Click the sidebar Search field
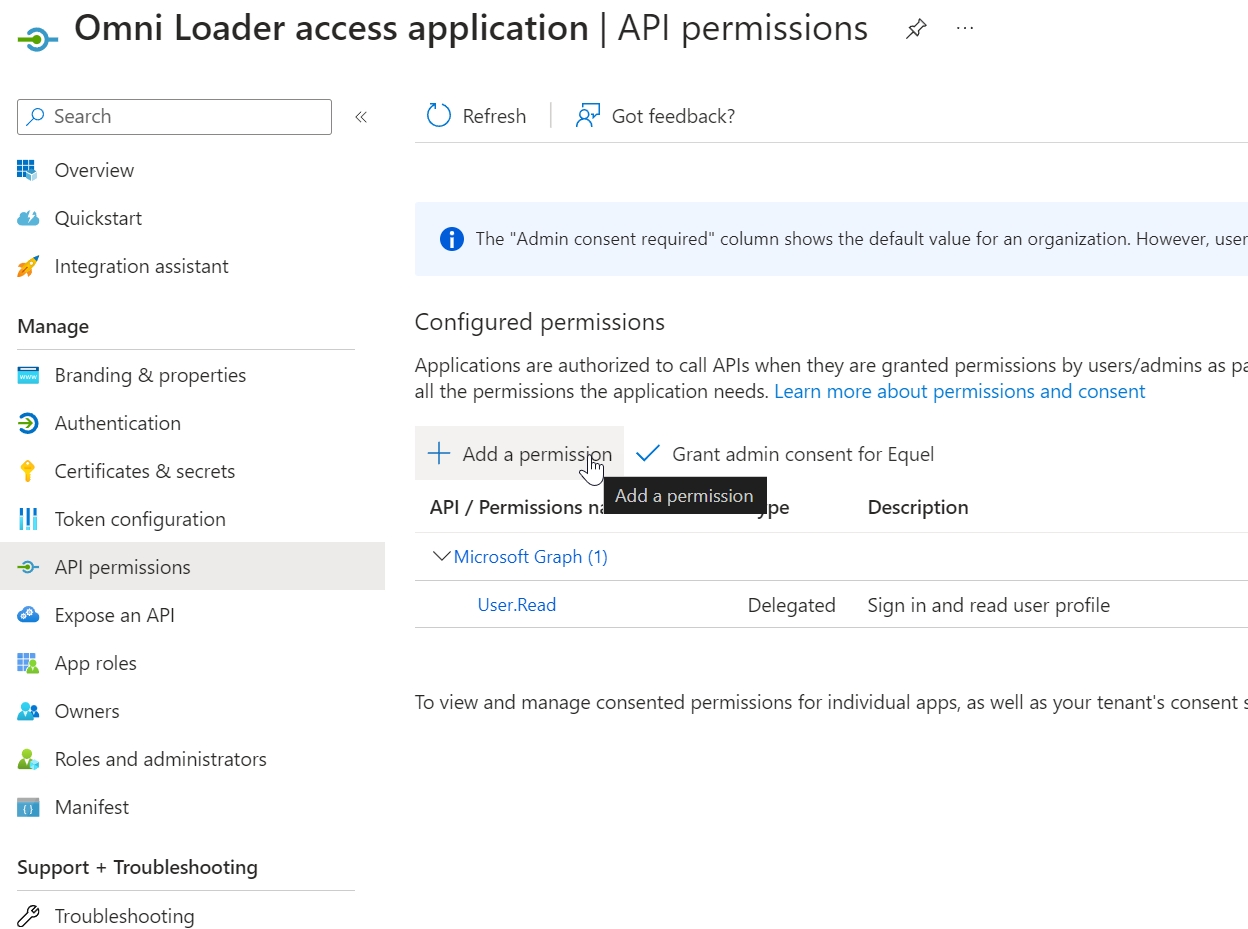Screen dimensions: 1248x929 [x=175, y=117]
